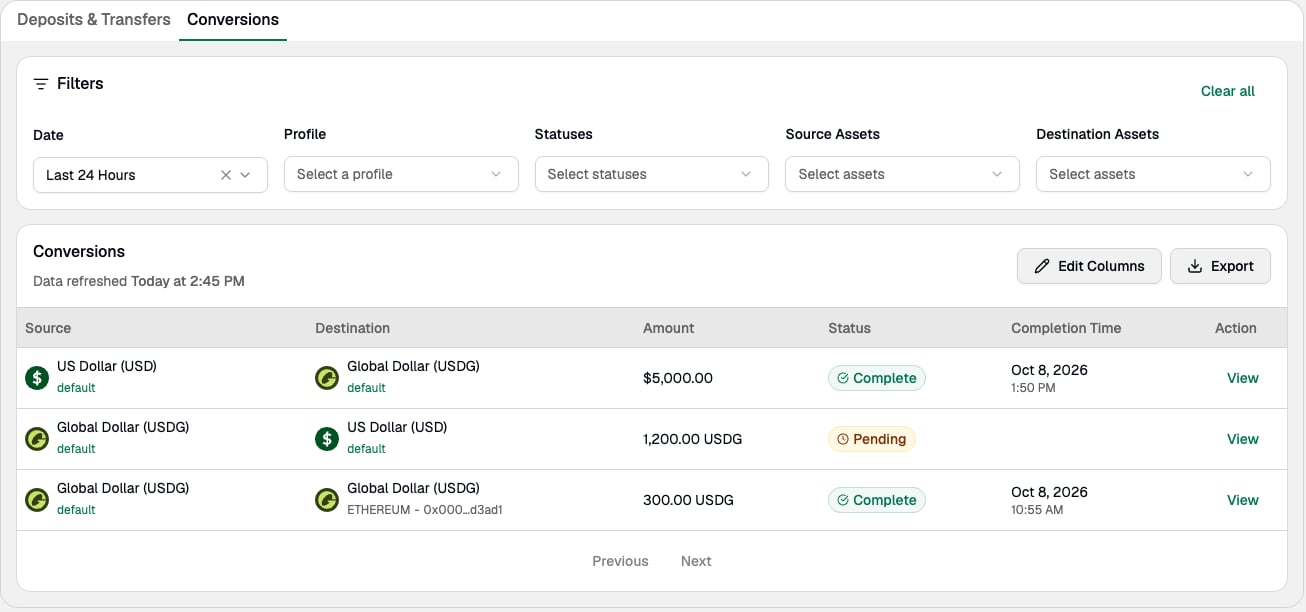Click the USDG destination icon in the 300.00 USDG row
1306x612 pixels.
click(x=327, y=500)
